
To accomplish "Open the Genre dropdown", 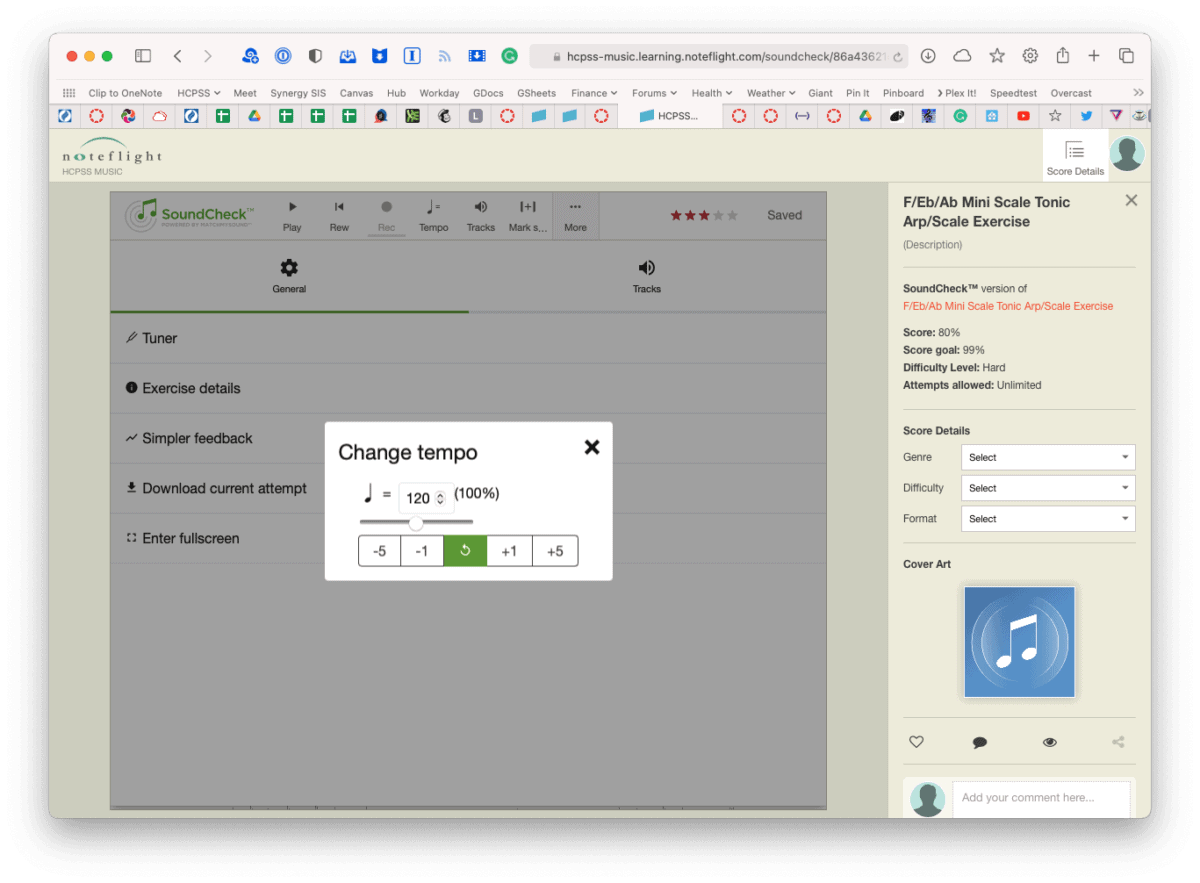I will coord(1048,457).
